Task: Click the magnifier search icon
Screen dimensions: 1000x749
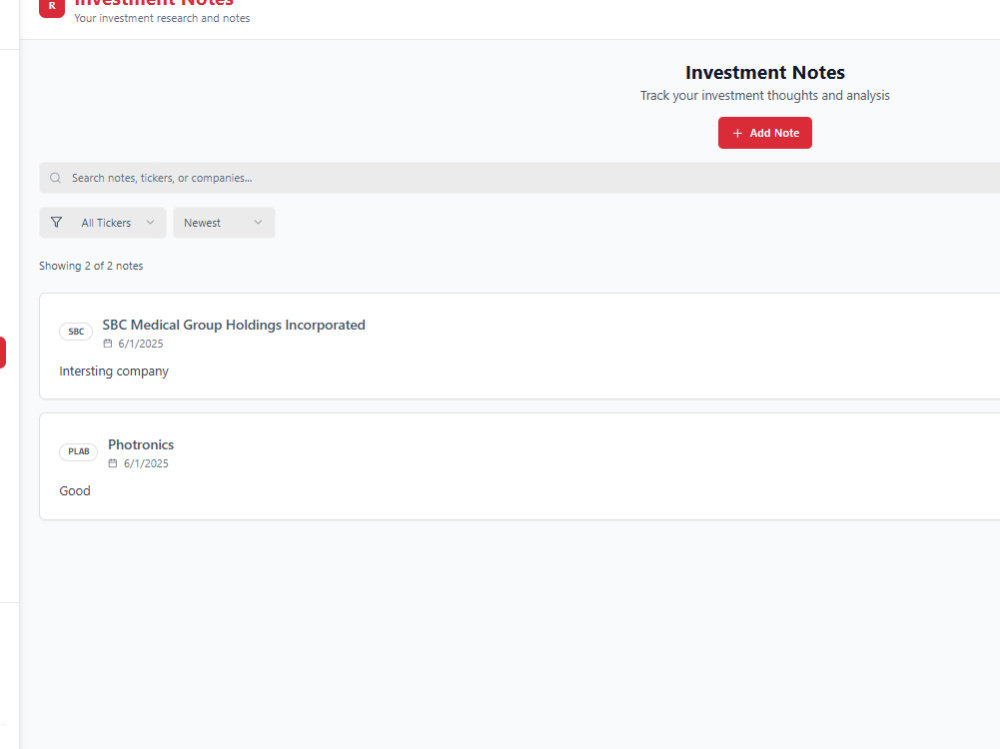Action: (55, 178)
